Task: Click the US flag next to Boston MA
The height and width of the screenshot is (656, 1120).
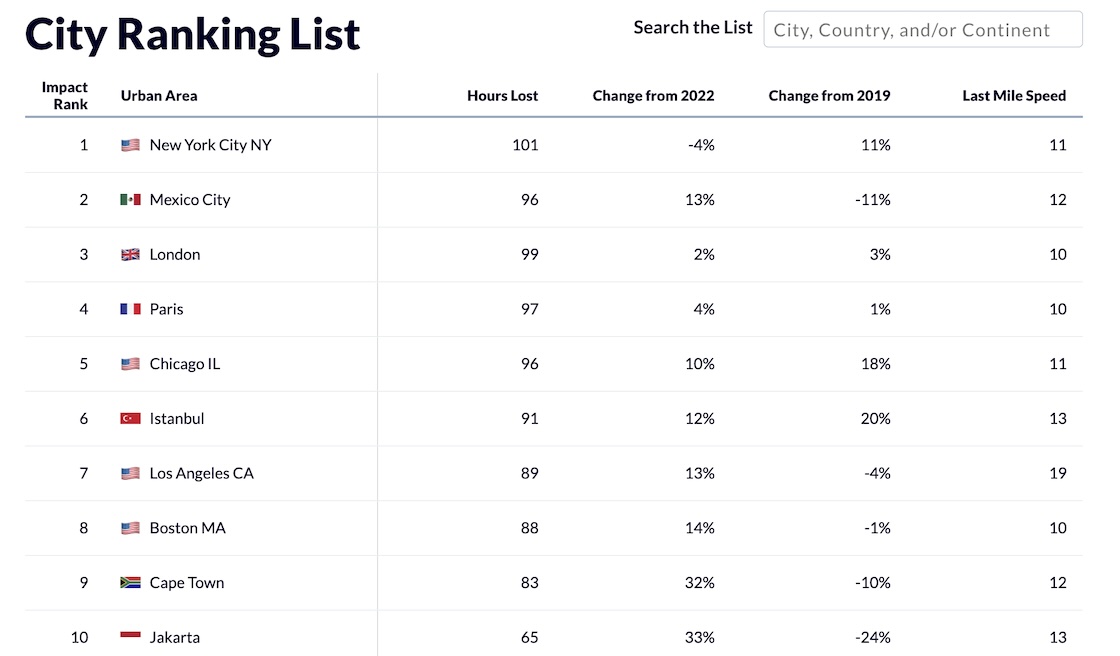Action: coord(130,528)
